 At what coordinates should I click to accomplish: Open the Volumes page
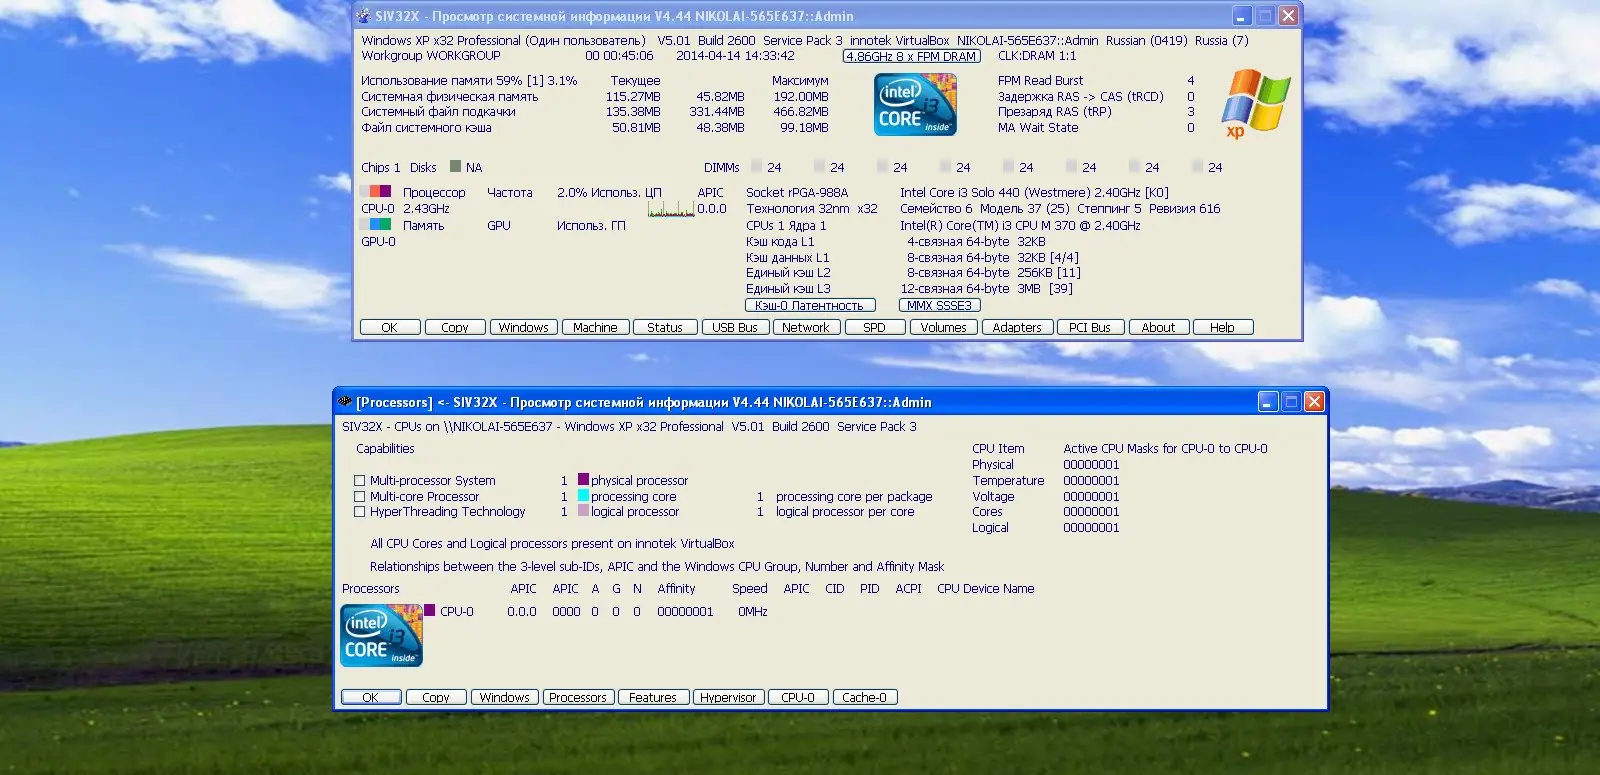[943, 328]
